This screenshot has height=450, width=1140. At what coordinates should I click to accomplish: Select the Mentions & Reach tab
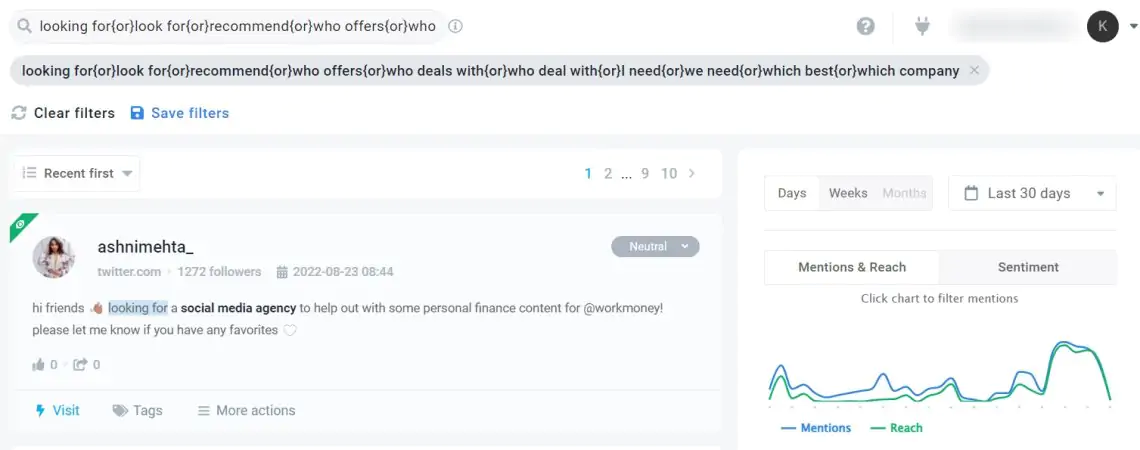coord(852,267)
